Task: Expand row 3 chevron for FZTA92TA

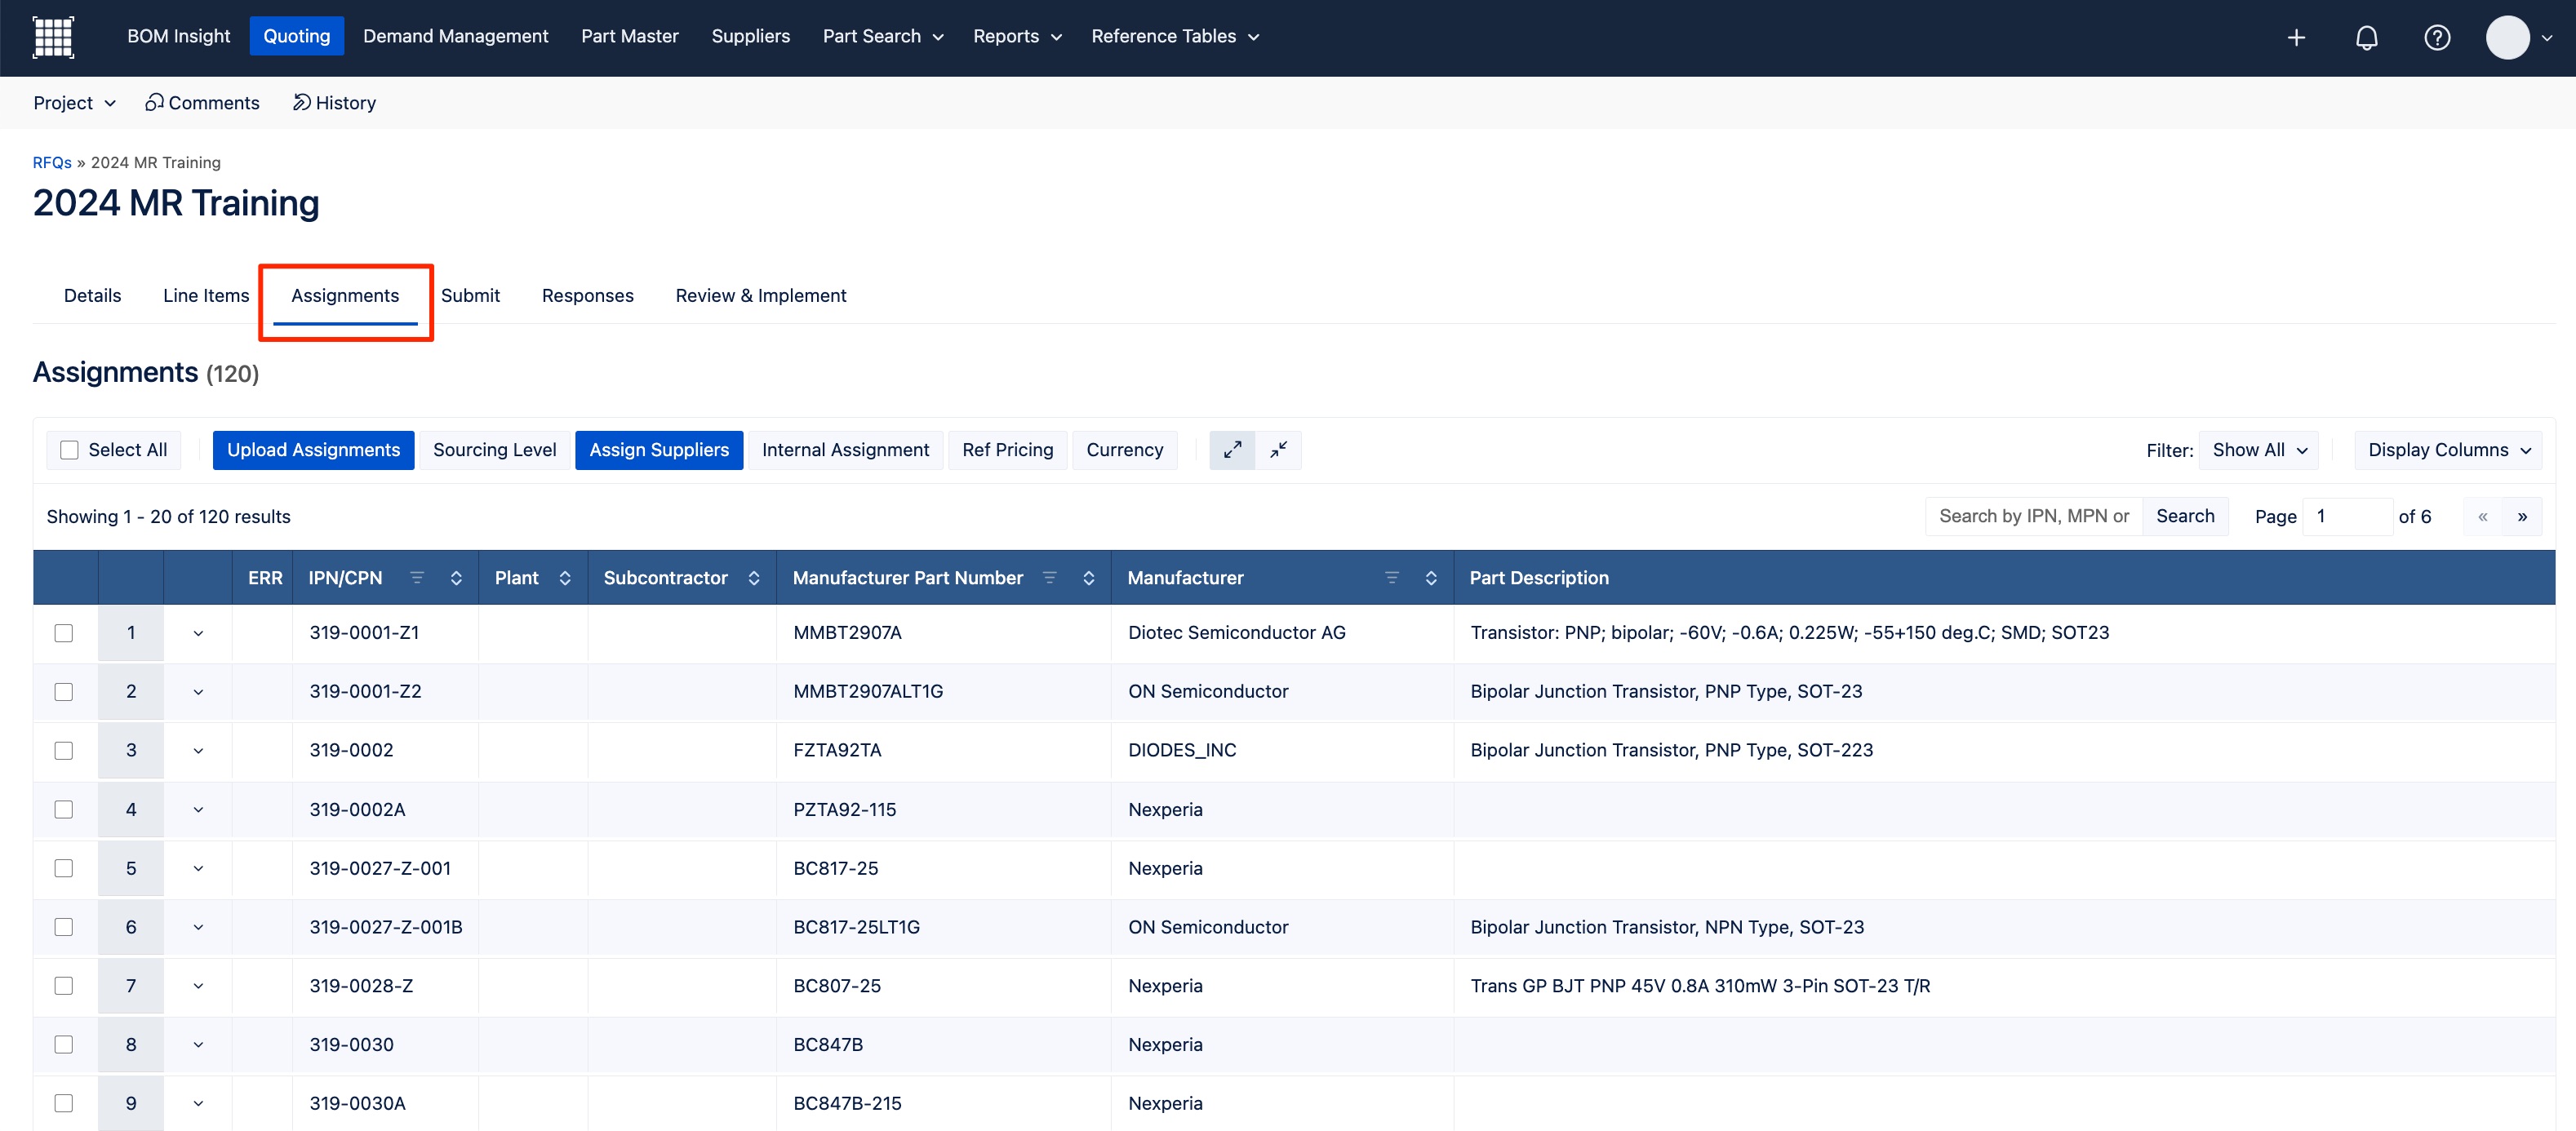Action: [198, 751]
